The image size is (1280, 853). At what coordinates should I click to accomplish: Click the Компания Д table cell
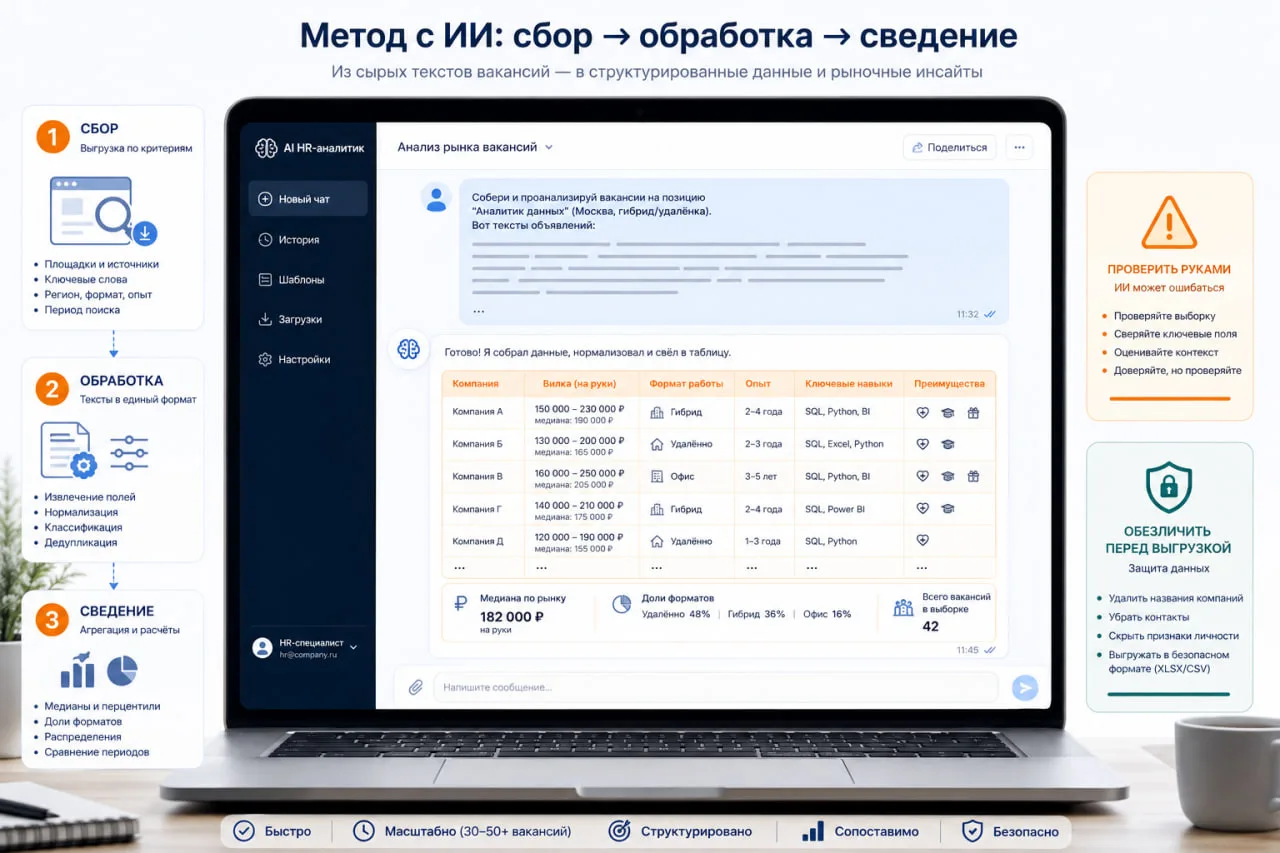(x=478, y=541)
